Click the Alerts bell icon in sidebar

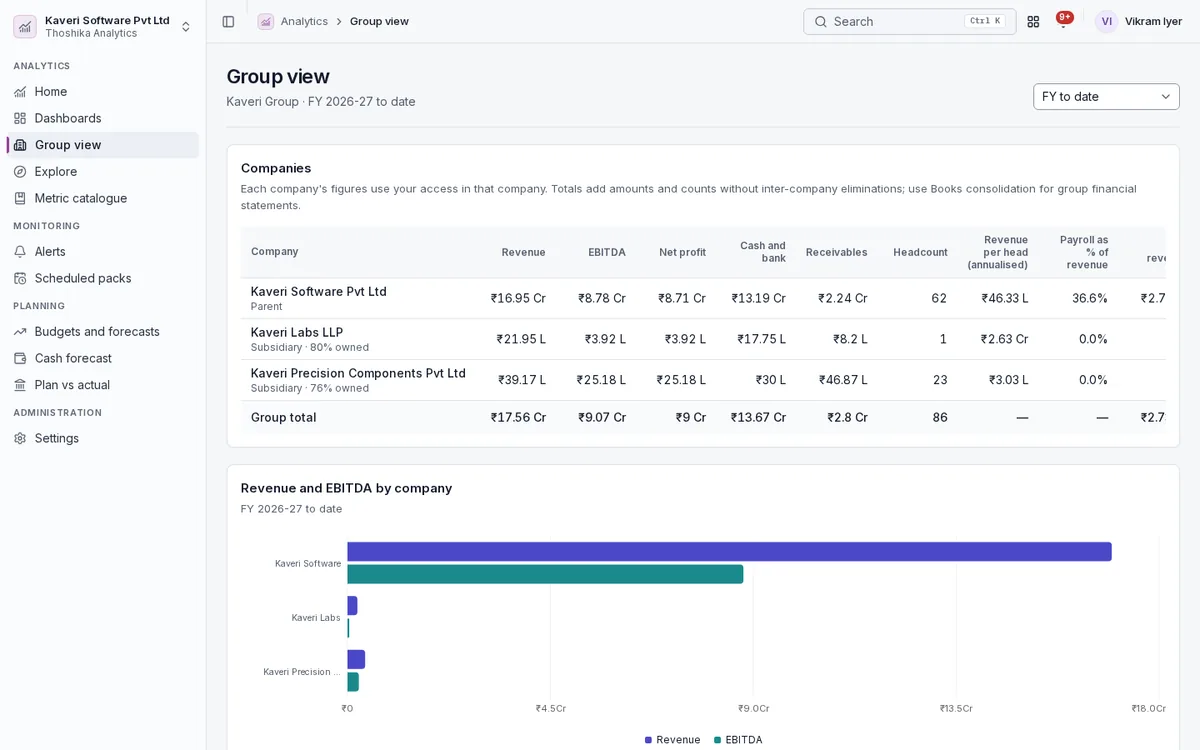point(20,251)
